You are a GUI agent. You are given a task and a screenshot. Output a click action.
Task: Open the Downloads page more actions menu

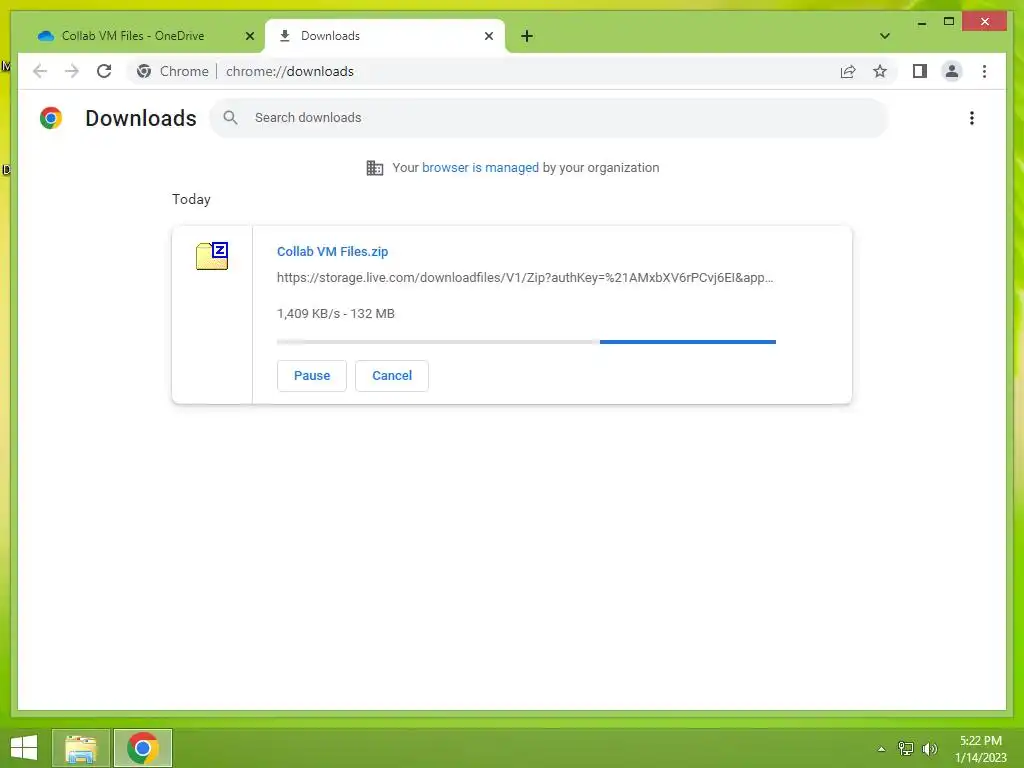coord(972,118)
